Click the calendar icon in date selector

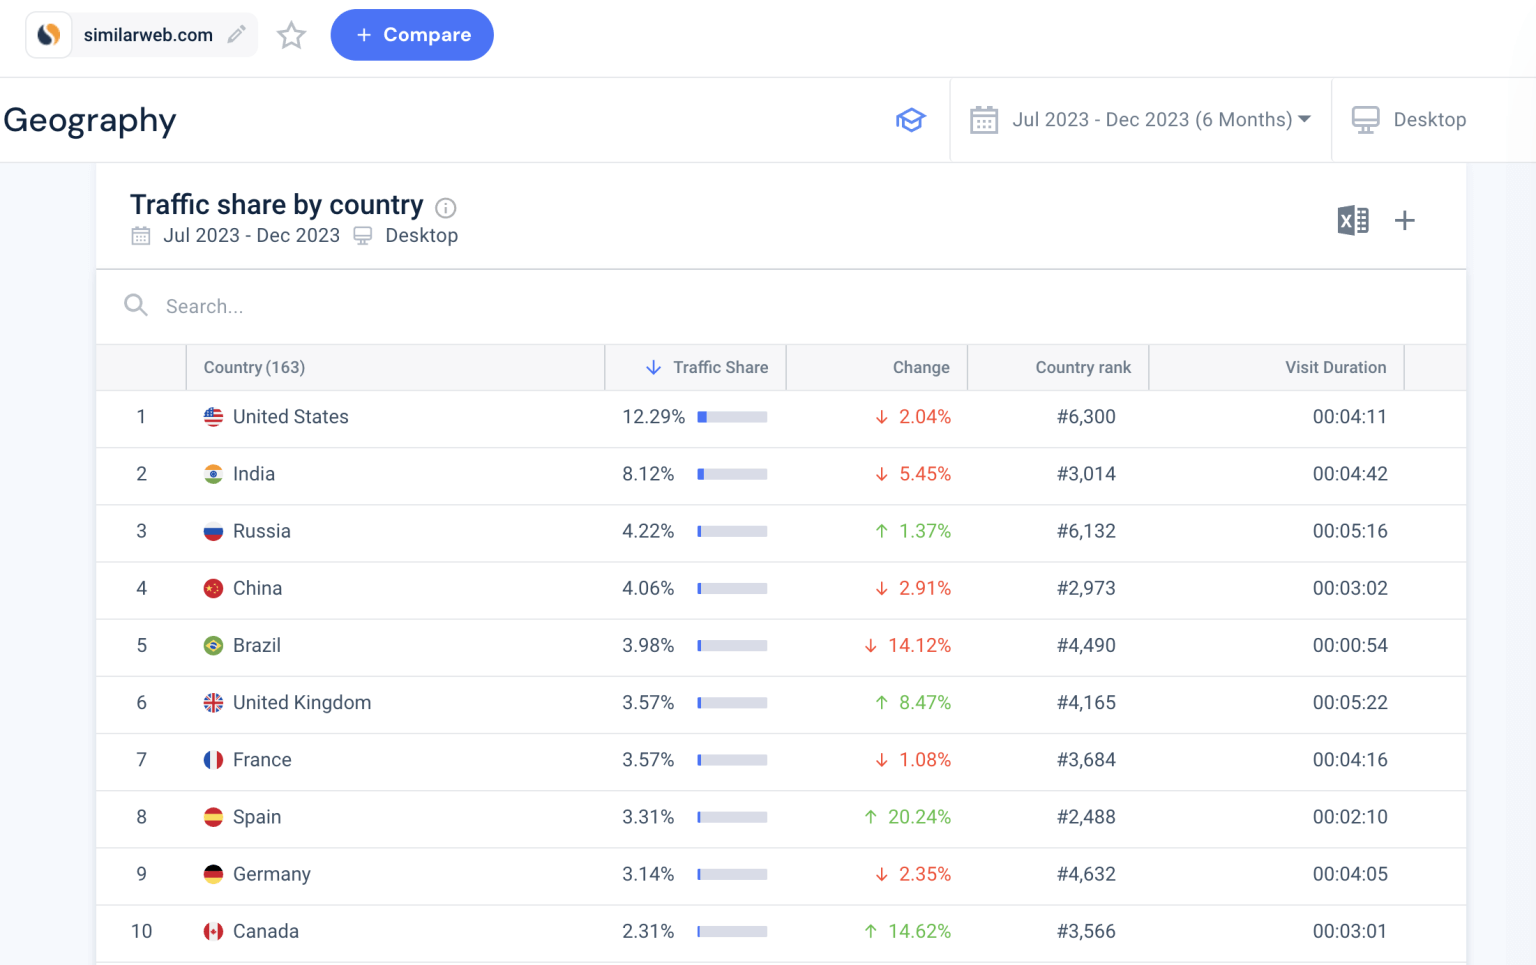pos(983,119)
